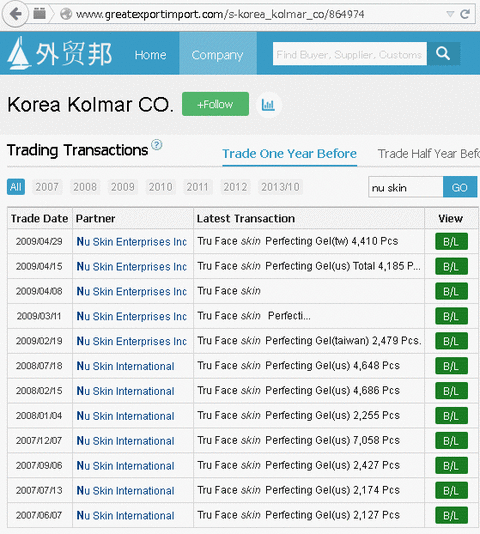Click the Trade Date column header
The height and width of the screenshot is (534, 480).
[40, 218]
